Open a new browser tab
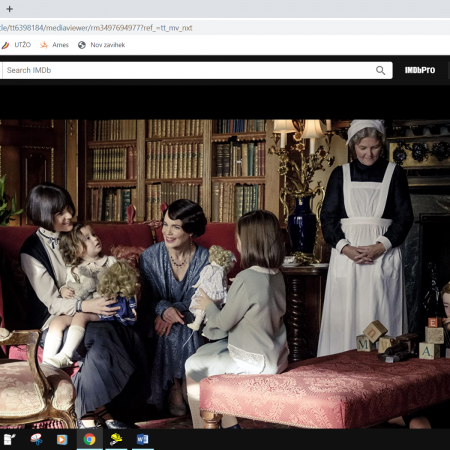Viewport: 450px width, 450px height. [10, 9]
